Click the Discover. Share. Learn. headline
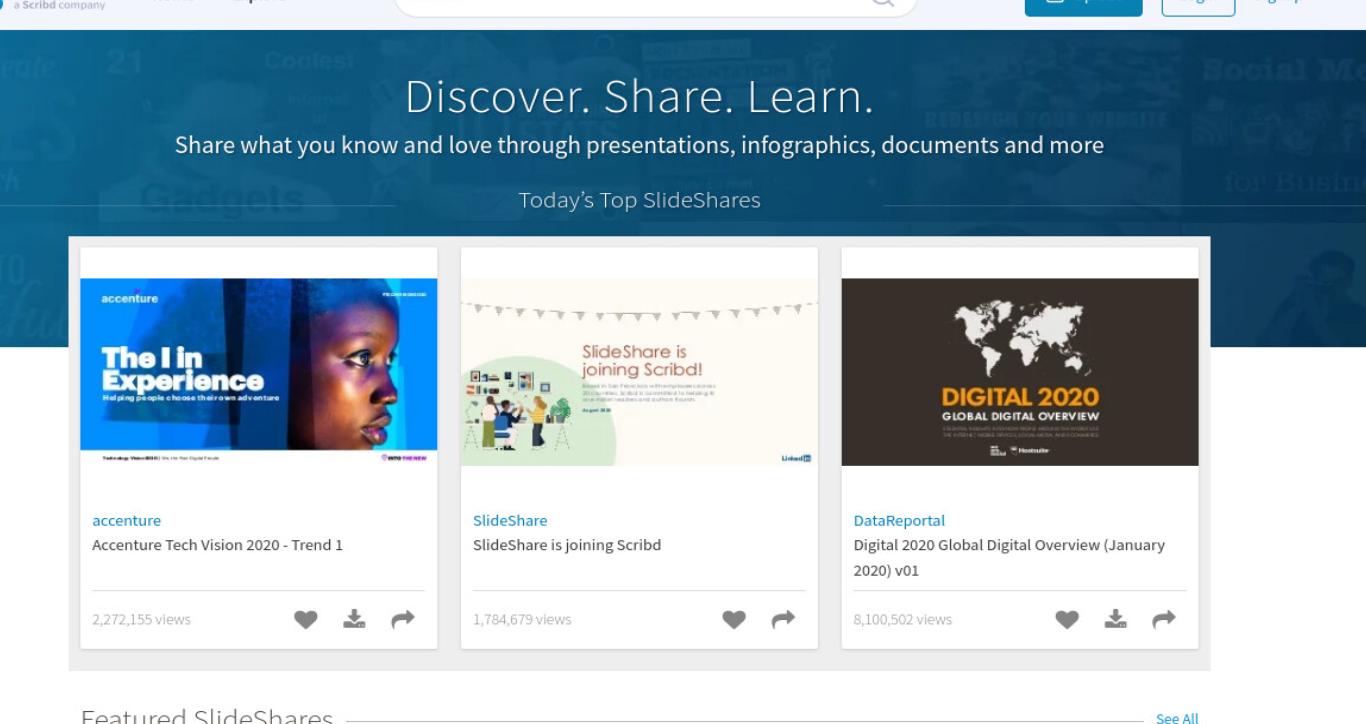 click(640, 96)
